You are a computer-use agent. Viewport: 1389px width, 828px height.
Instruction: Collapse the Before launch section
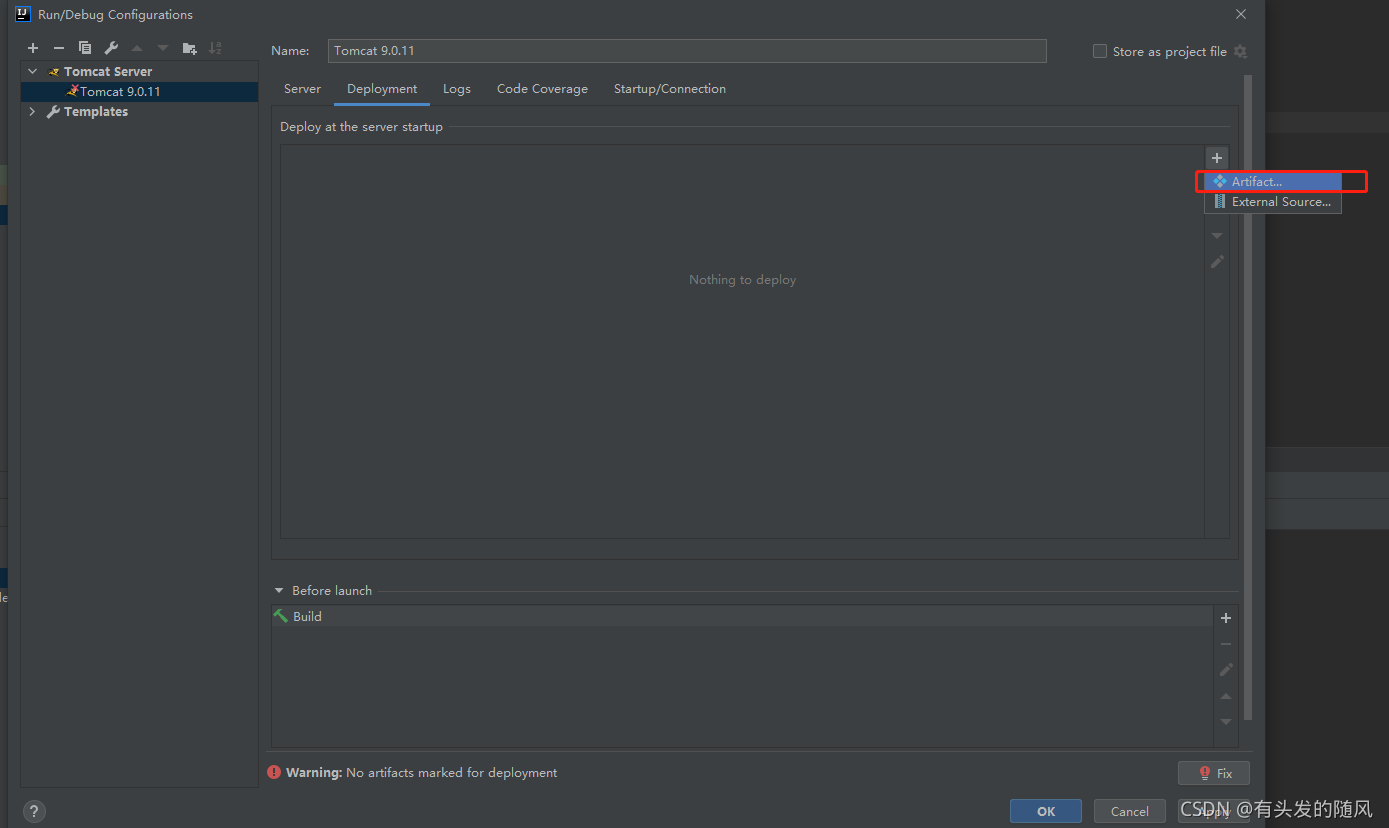coord(279,590)
